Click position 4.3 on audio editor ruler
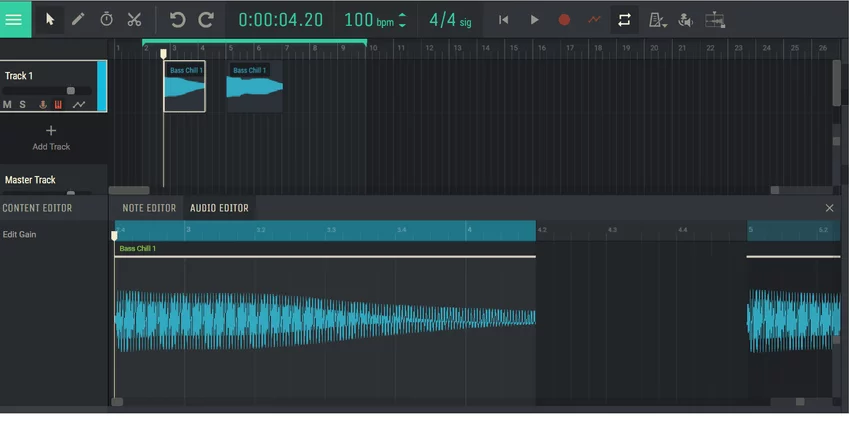 coord(612,230)
